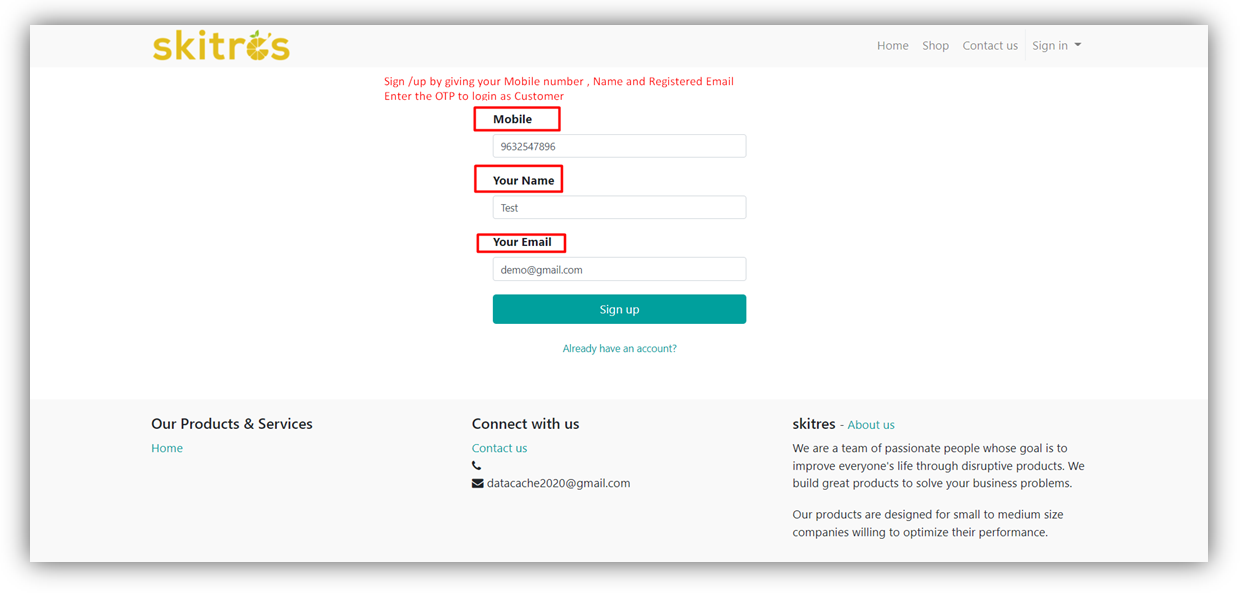Go to Shop in the navigation bar
The width and height of the screenshot is (1240, 593).
tap(935, 46)
